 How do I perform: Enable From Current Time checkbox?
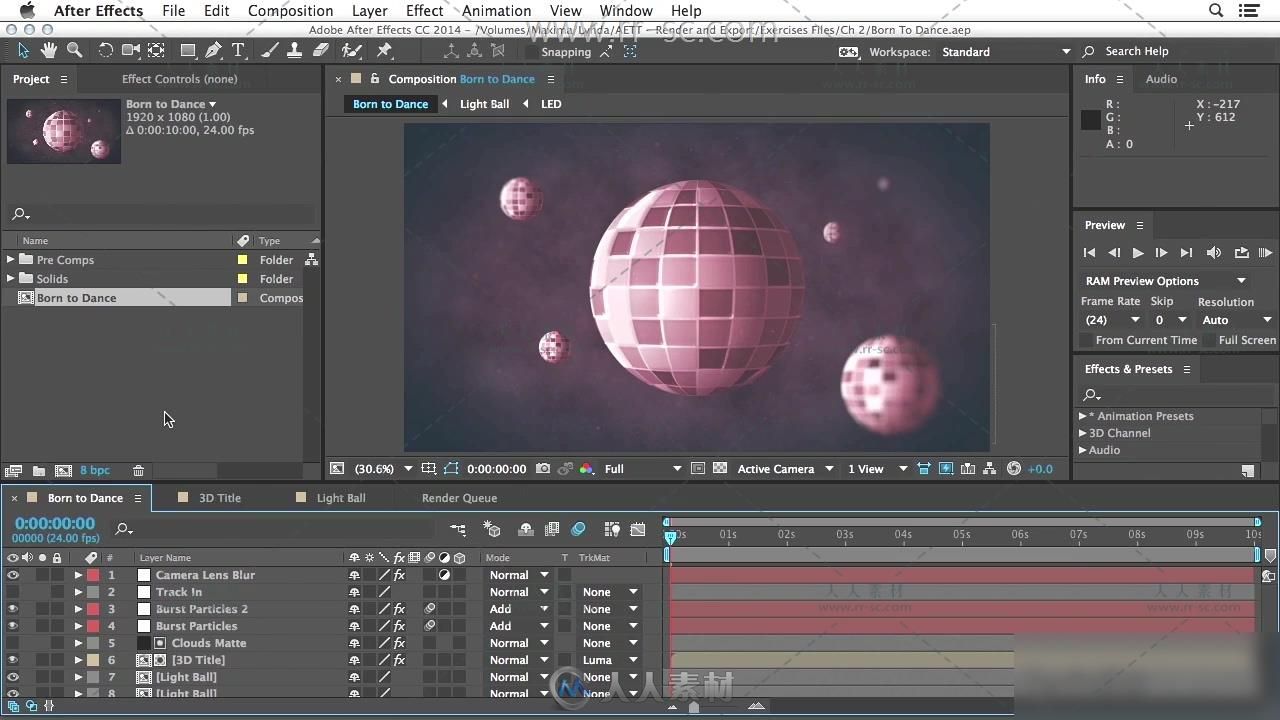pyautogui.click(x=1086, y=340)
